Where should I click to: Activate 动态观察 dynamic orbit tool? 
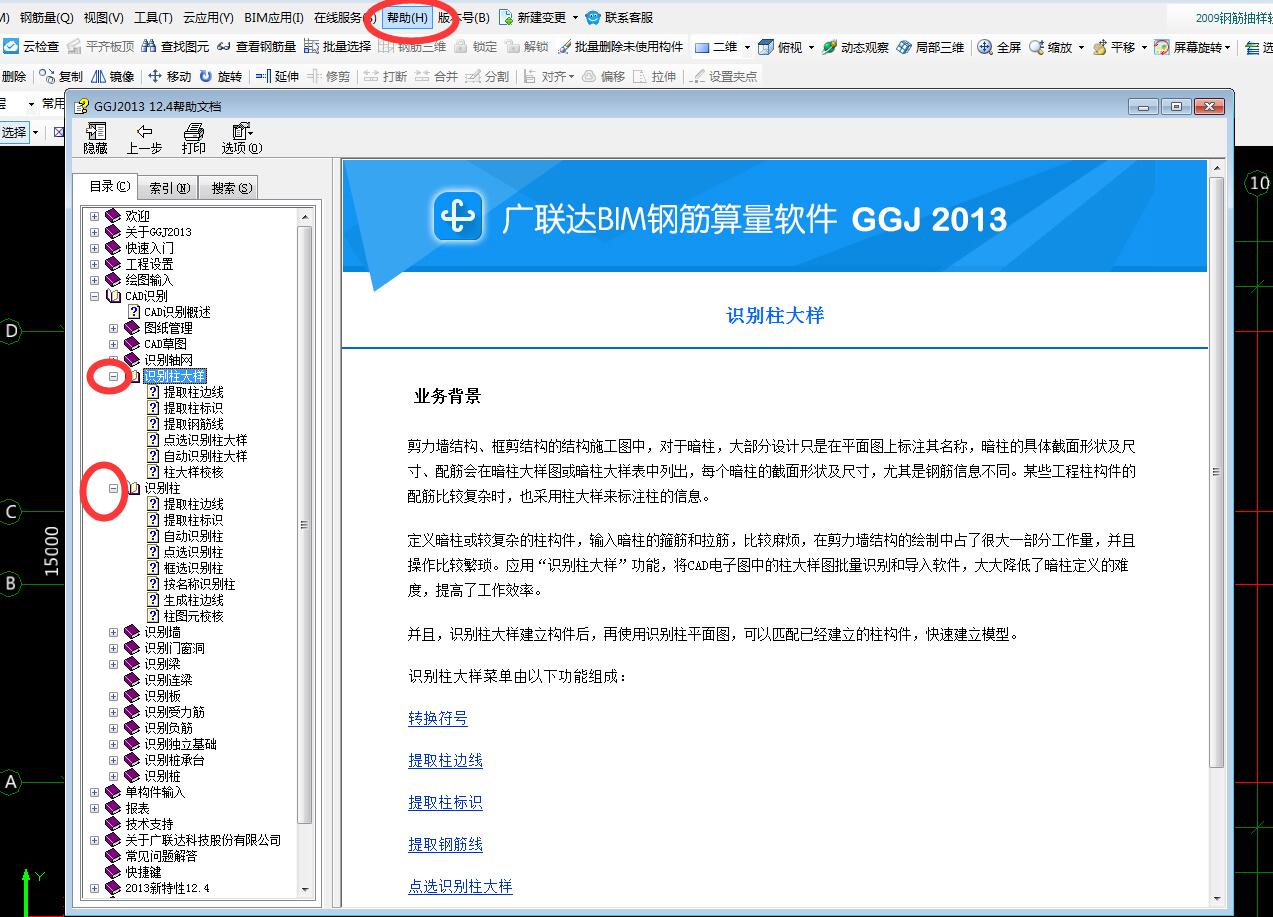[855, 46]
